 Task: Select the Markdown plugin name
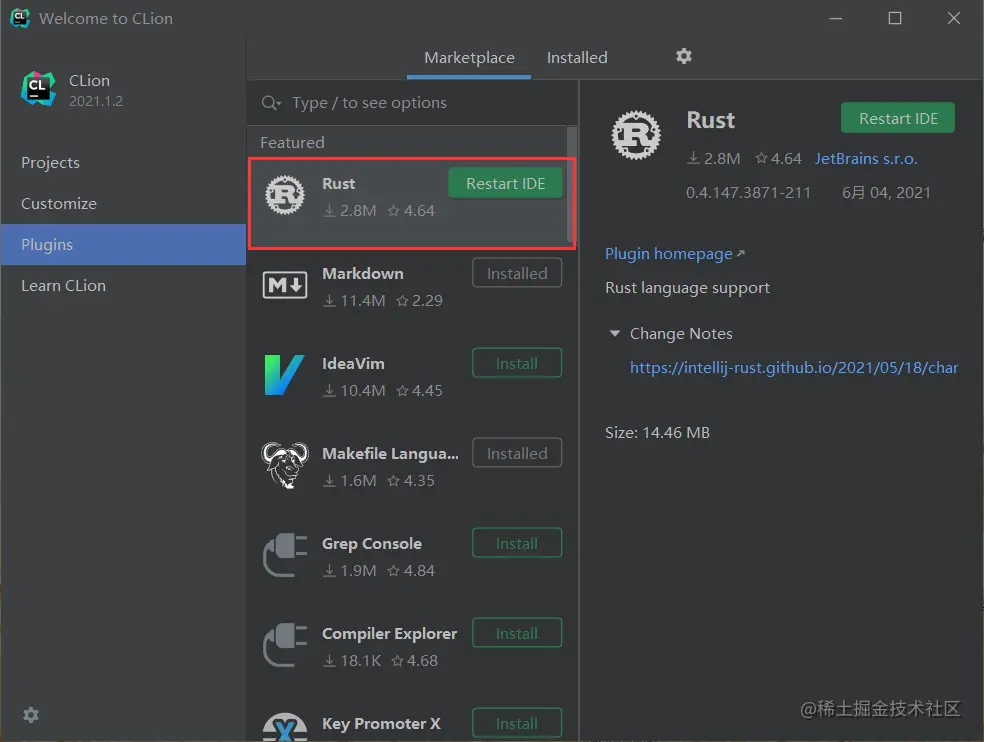tap(362, 274)
